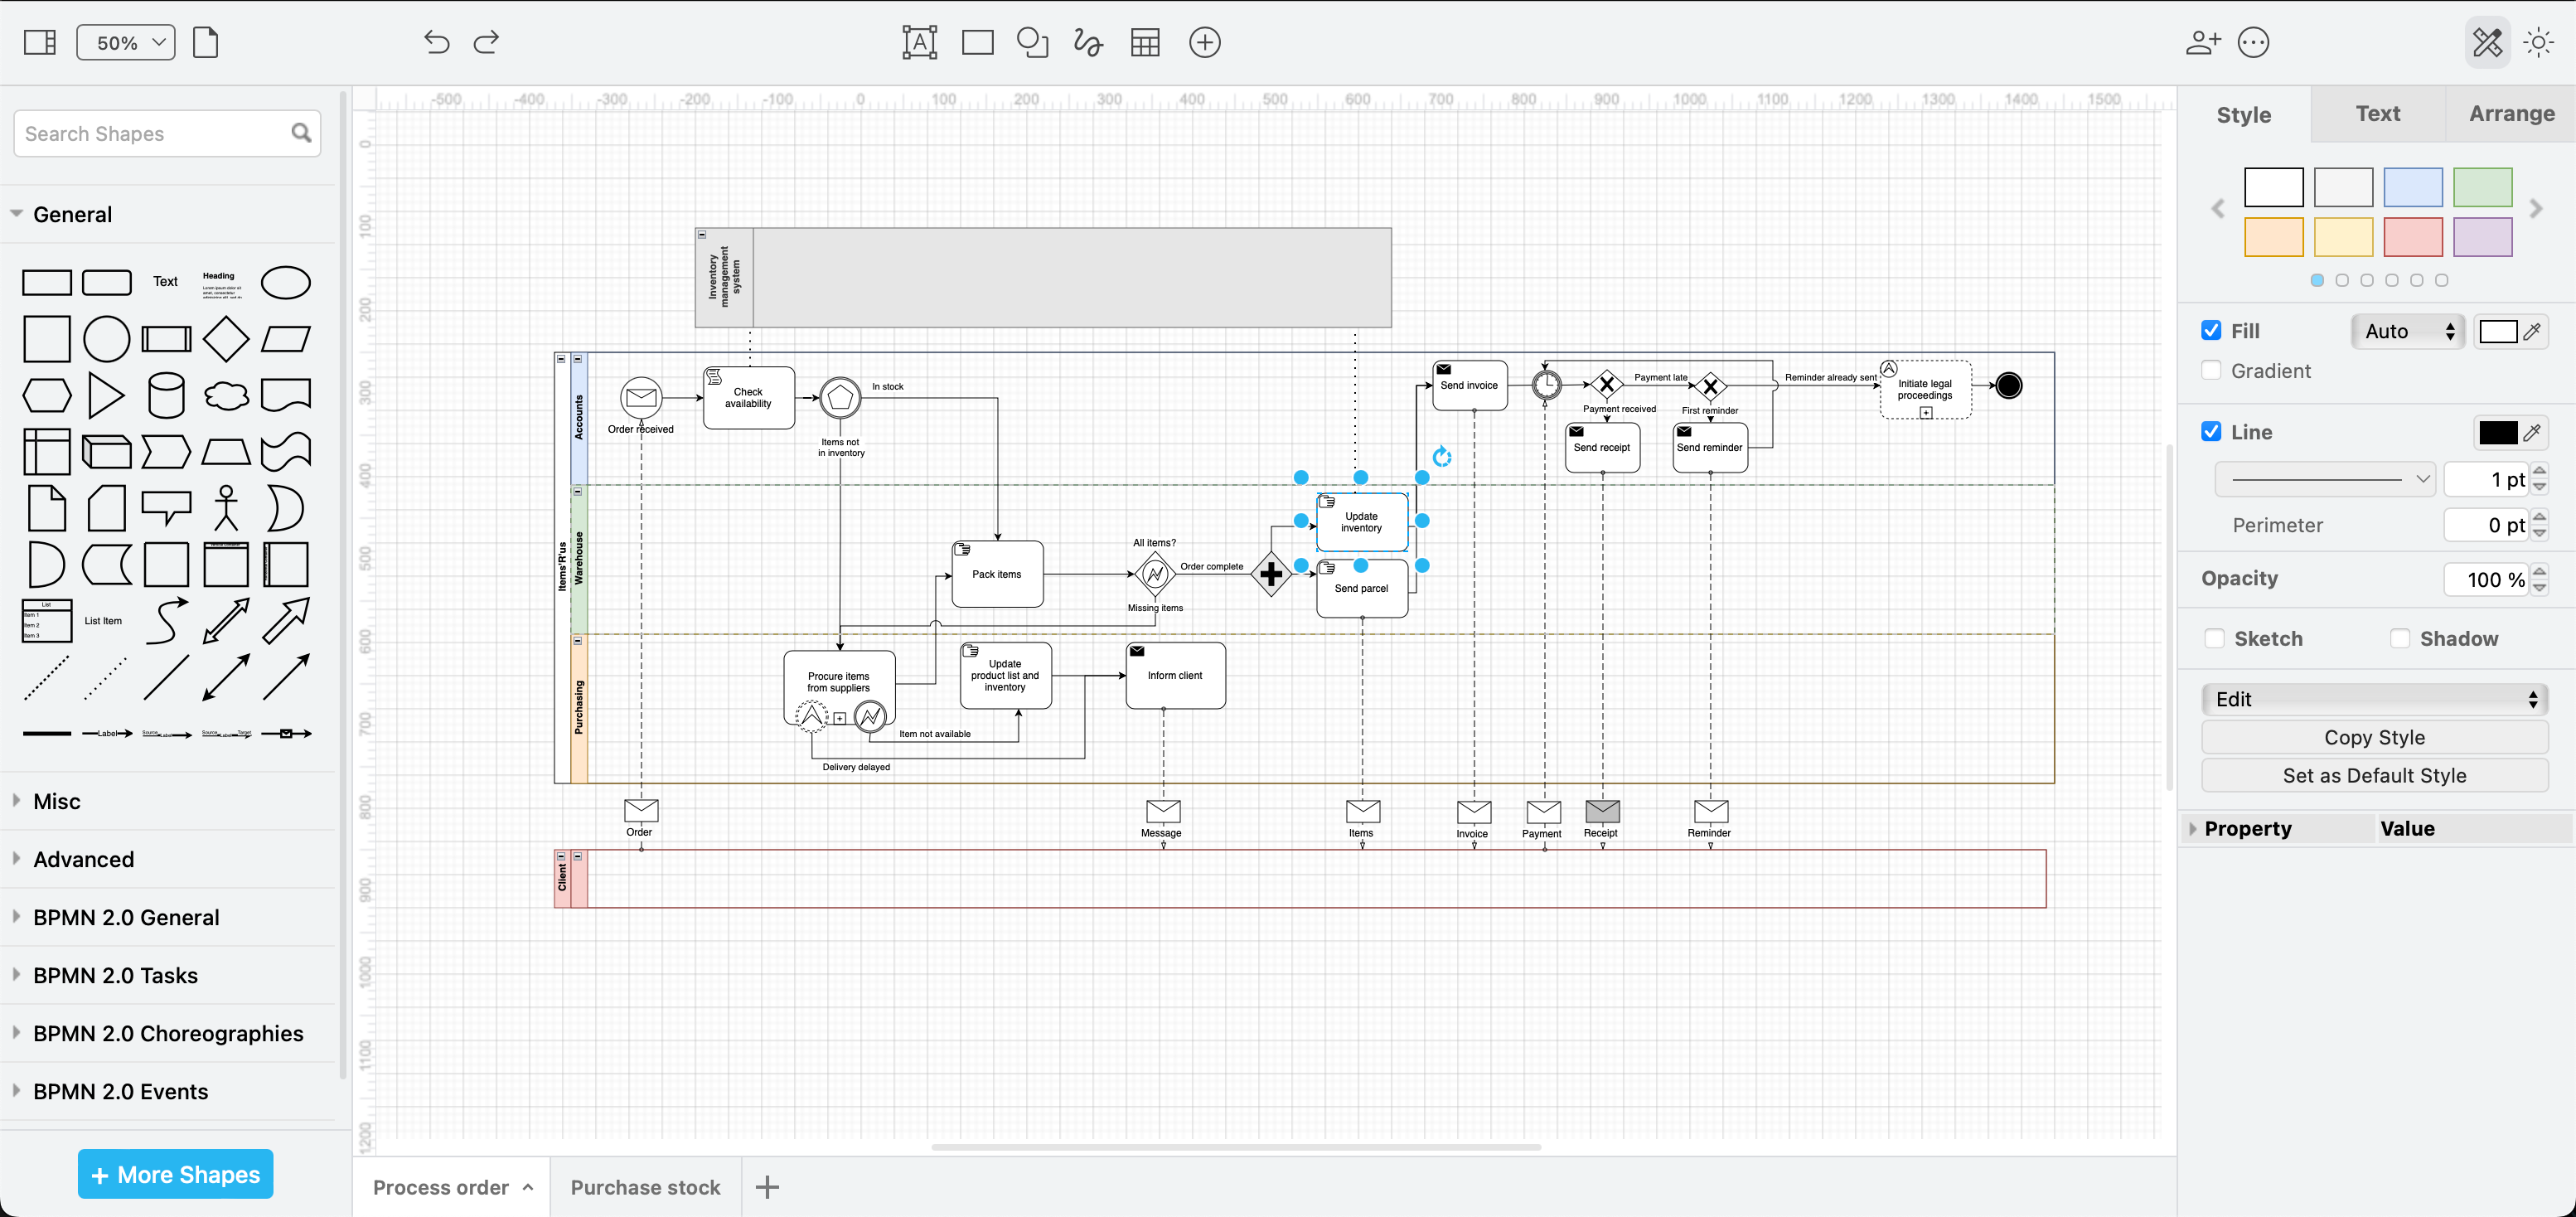
Task: Select the Freehand drawing tool
Action: click(x=1087, y=42)
